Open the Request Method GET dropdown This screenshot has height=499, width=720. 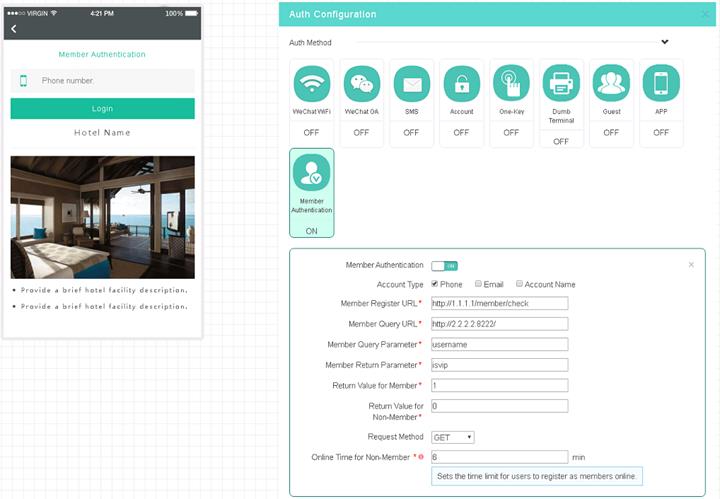453,437
